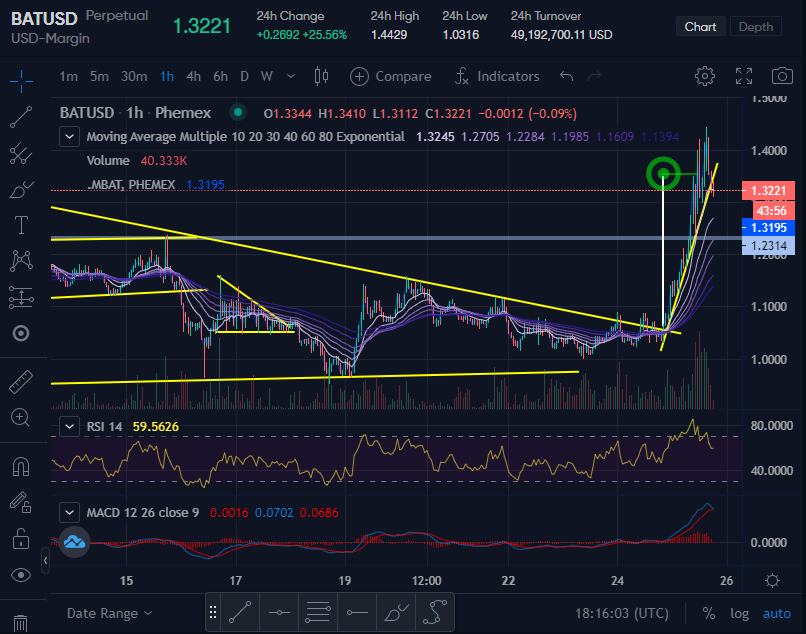The image size is (806, 634).
Task: Switch to 30m timeframe
Action: click(x=134, y=76)
